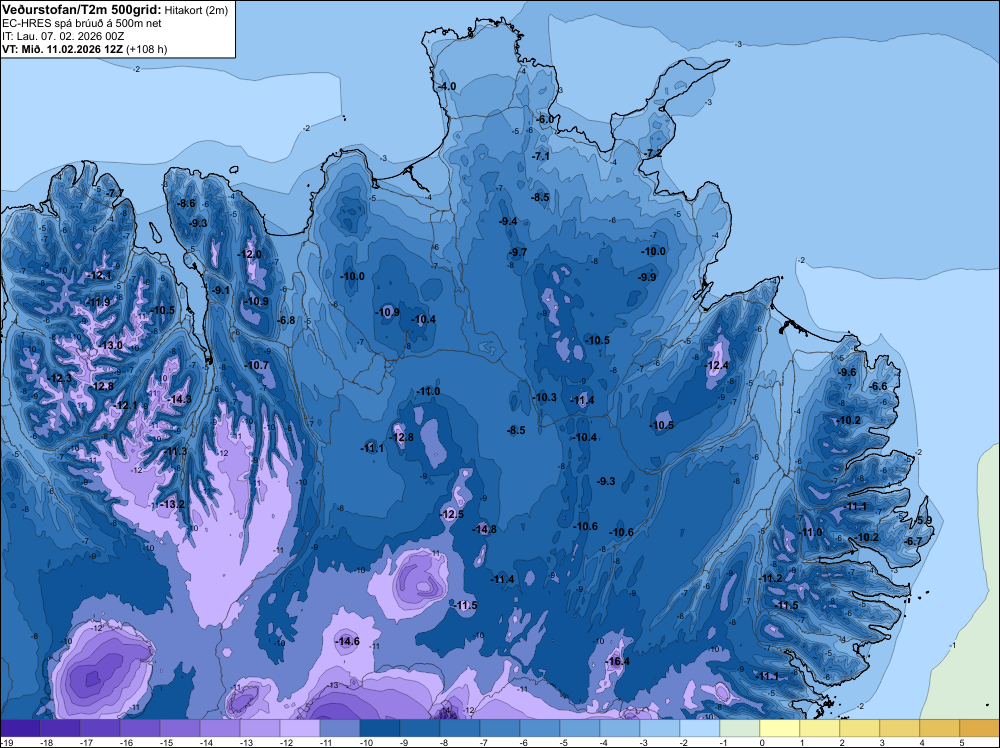The image size is (1000, 748).
Task: Click the -9.4 temperature value
Action: tap(508, 221)
